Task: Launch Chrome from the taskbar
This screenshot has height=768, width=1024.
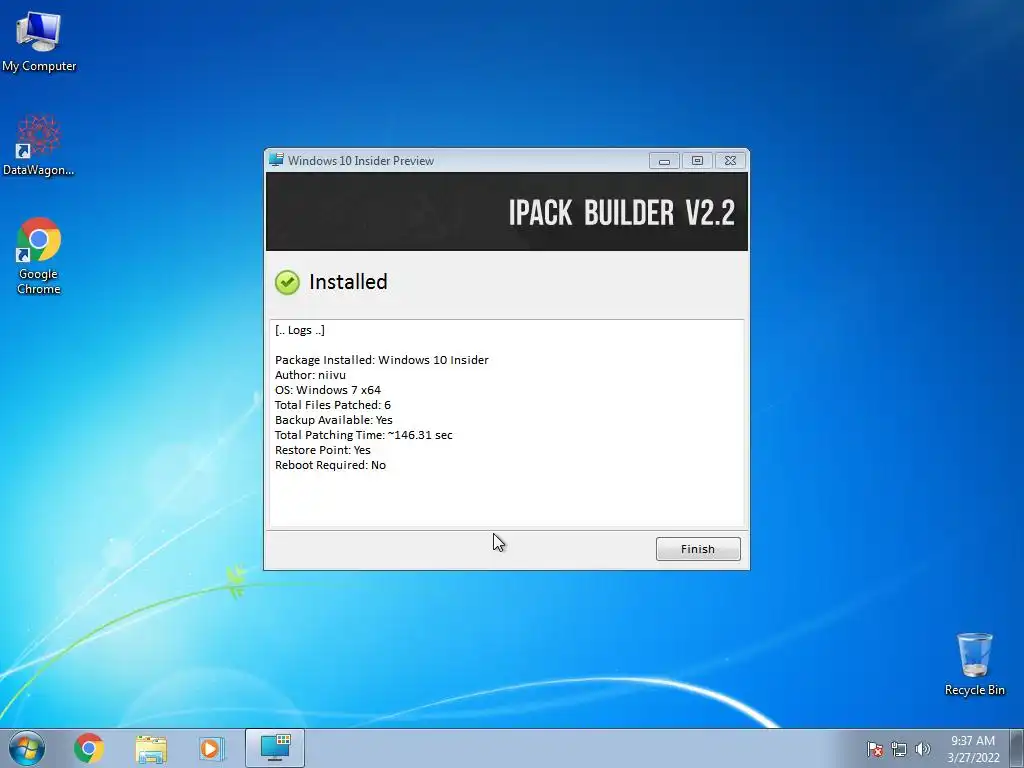Action: point(89,748)
